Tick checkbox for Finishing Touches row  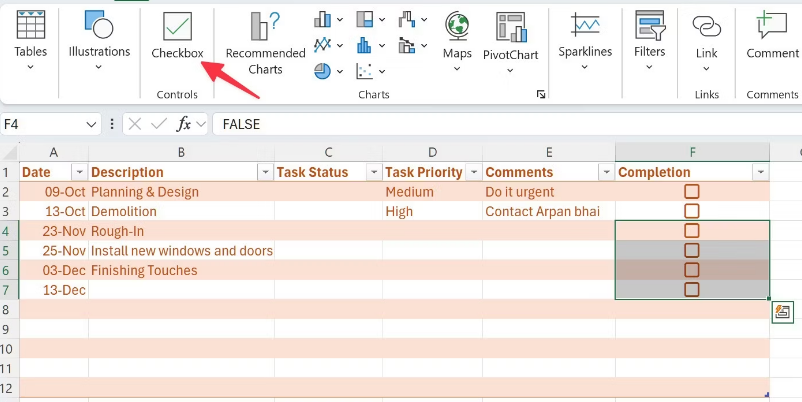692,270
